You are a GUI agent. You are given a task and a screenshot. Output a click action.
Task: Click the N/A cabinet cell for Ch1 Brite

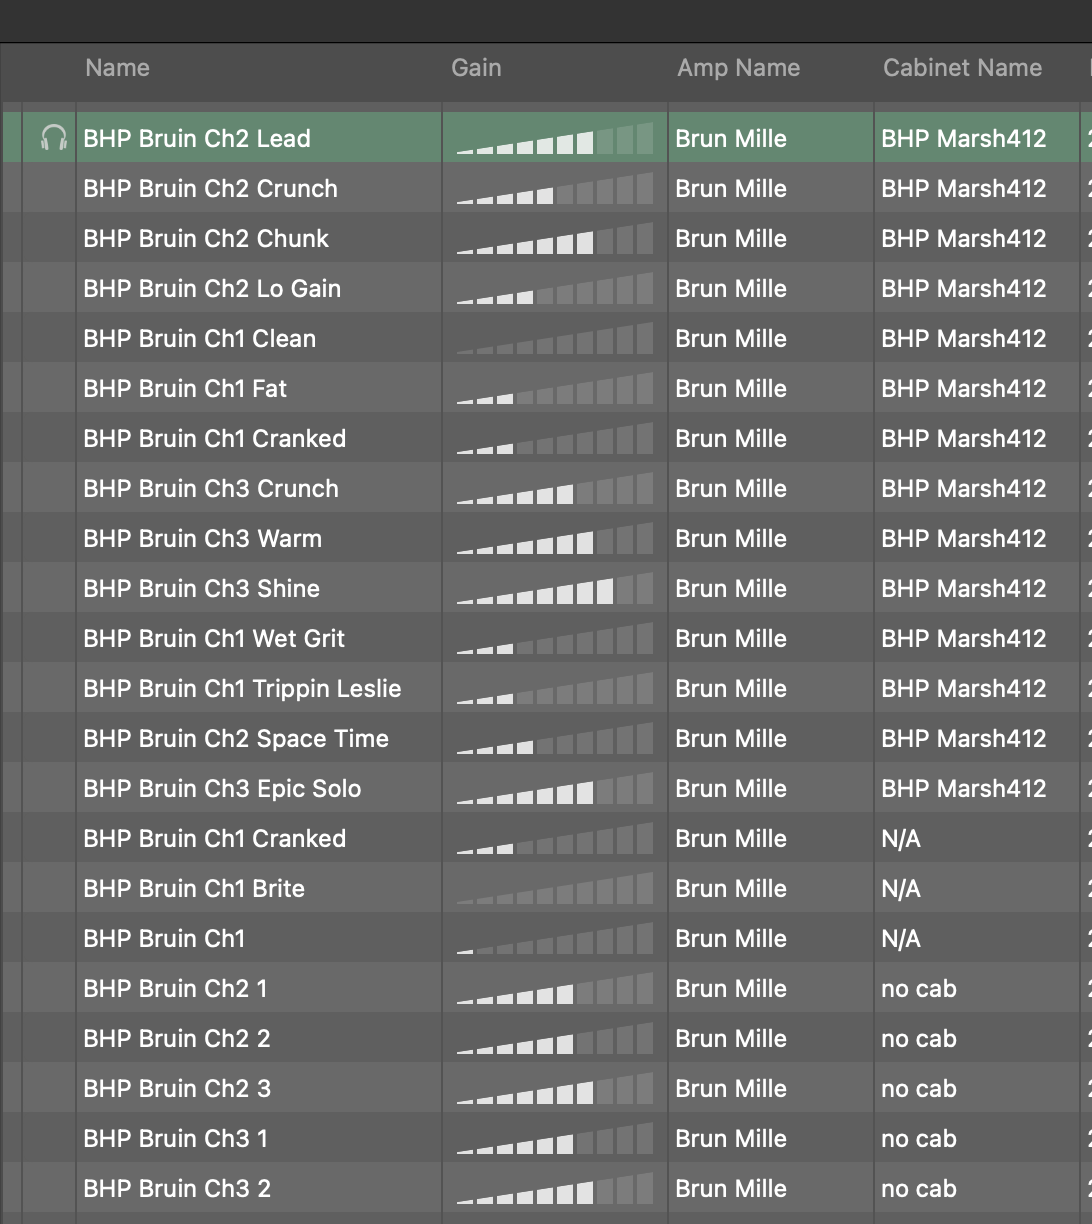coord(901,889)
